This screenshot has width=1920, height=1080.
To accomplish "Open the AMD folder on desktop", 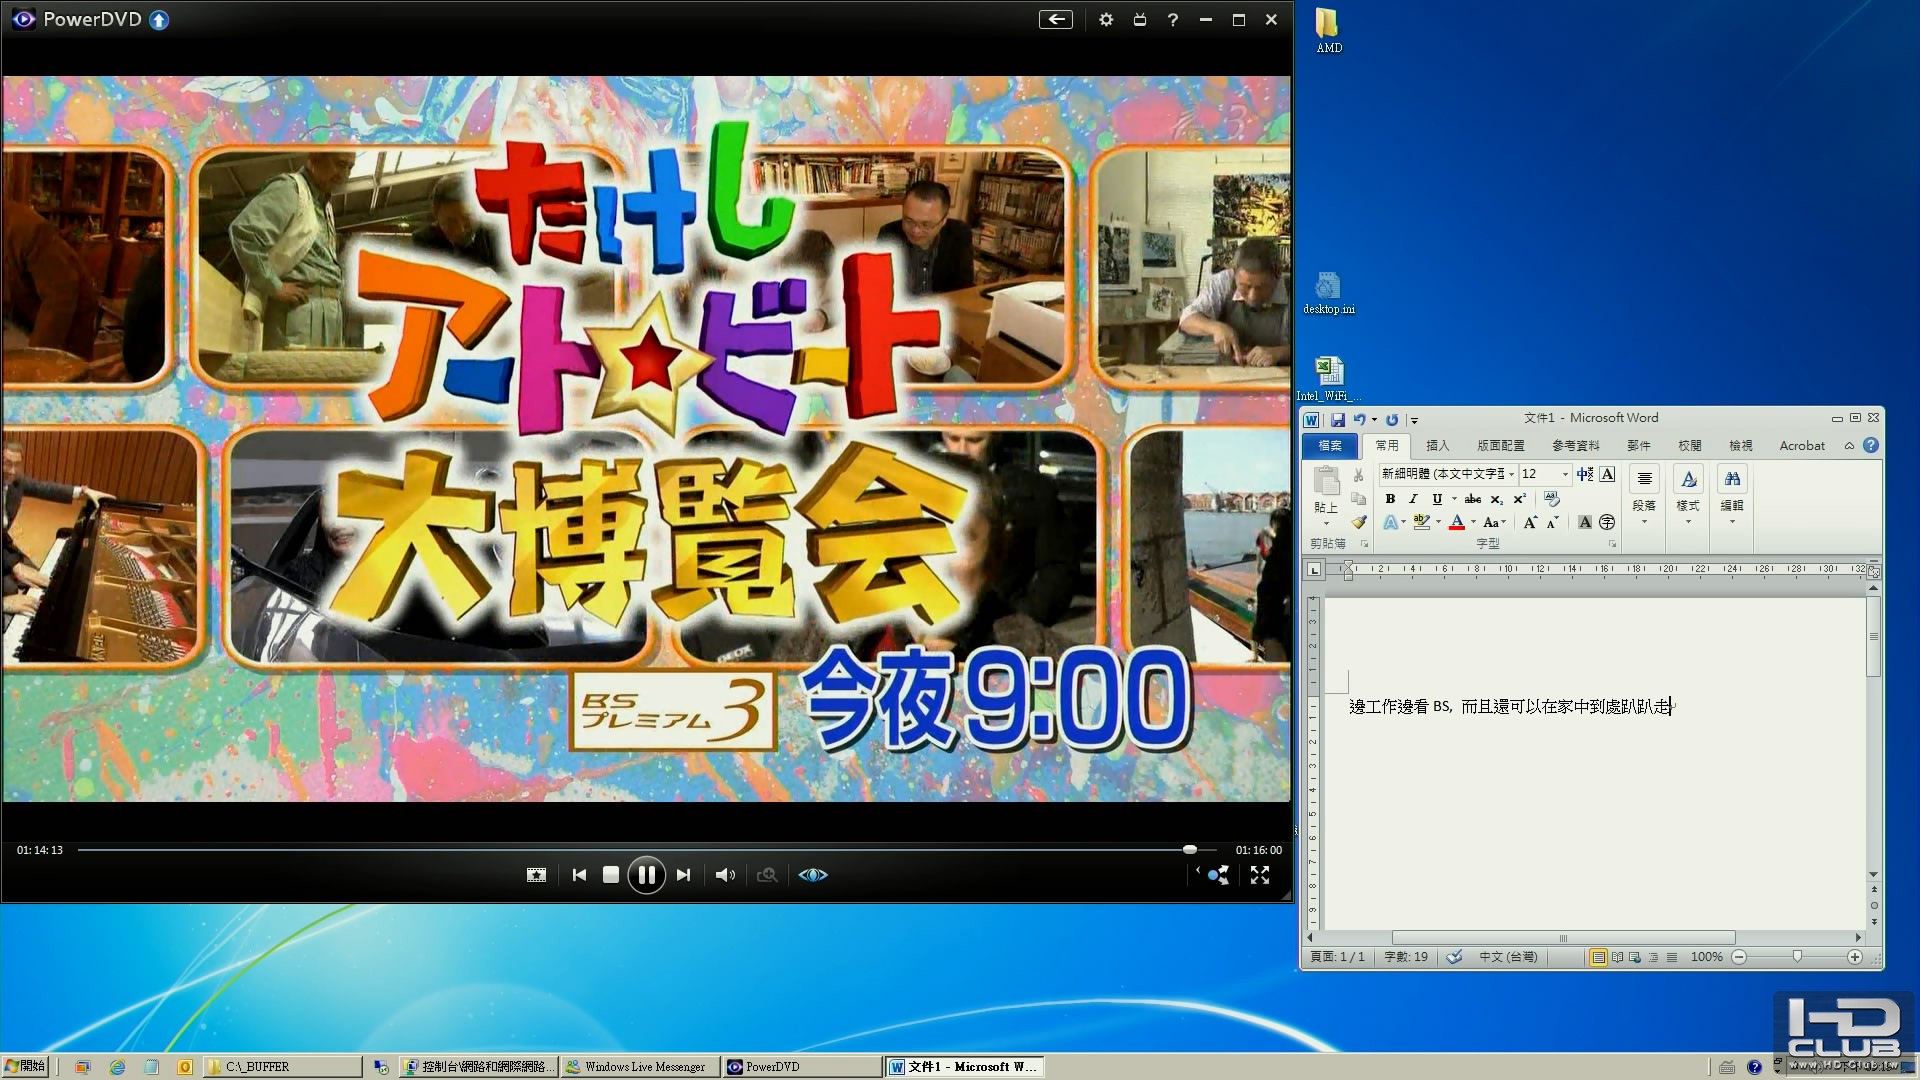I will (x=1328, y=30).
